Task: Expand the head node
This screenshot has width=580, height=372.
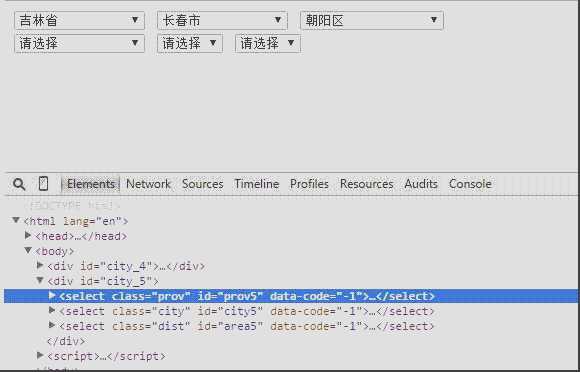Action: [28, 235]
